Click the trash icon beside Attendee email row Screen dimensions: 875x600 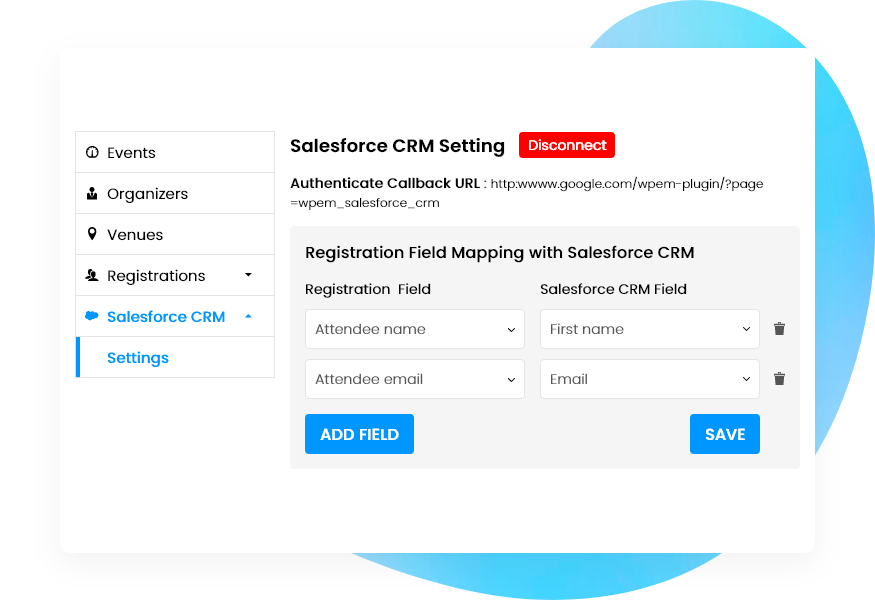(779, 378)
